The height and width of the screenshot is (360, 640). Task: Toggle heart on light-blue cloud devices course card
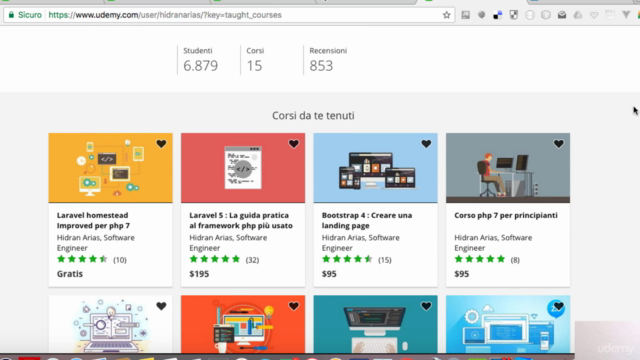558,306
